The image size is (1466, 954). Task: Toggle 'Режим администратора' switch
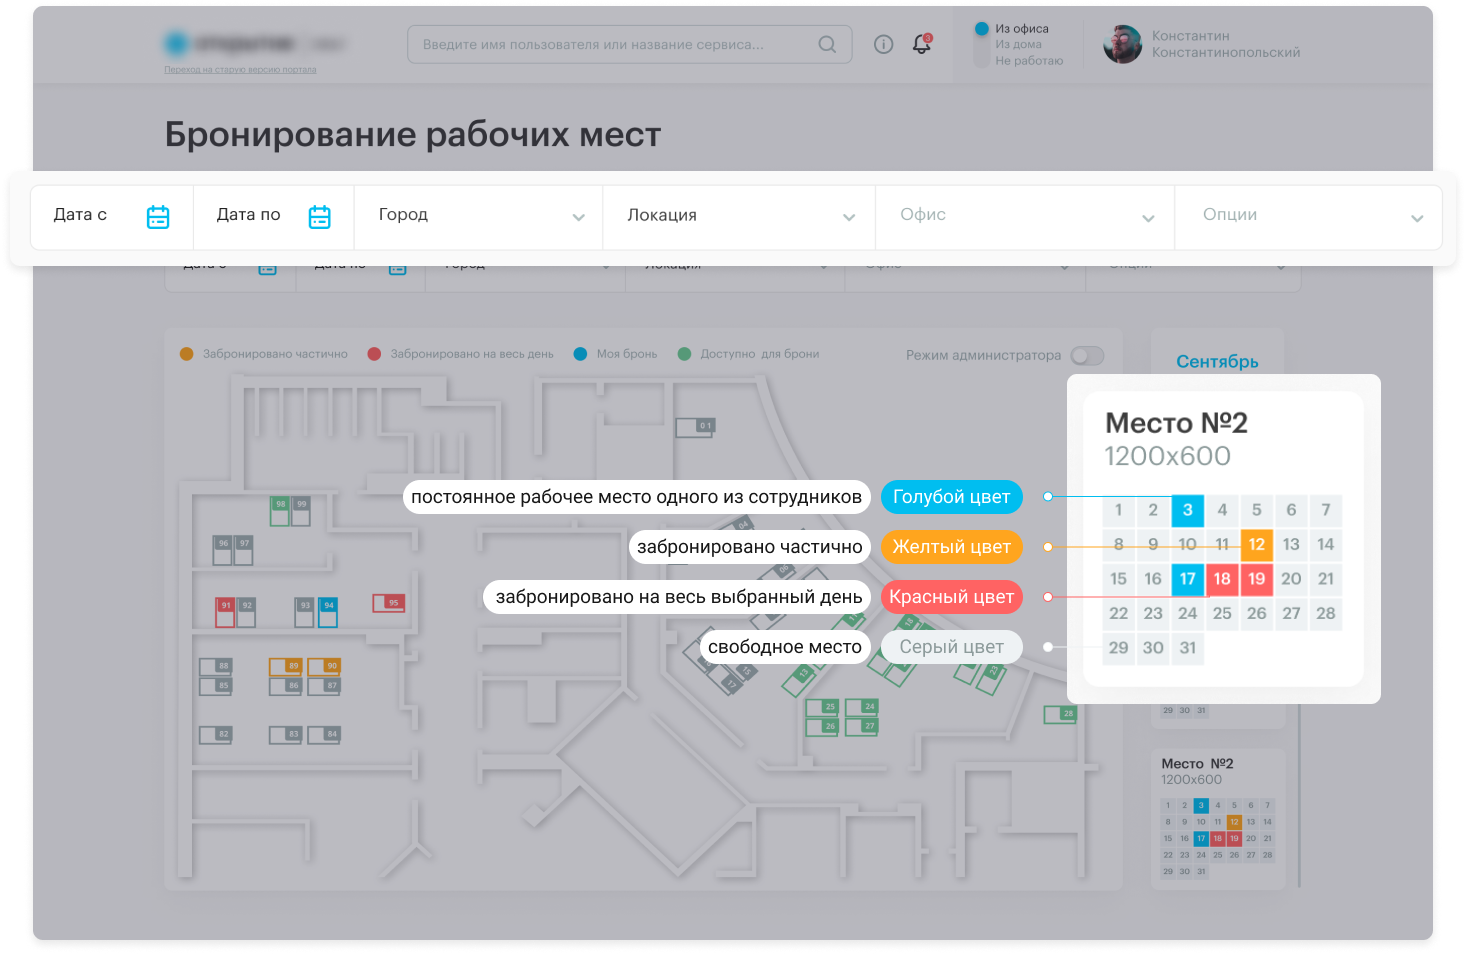point(1086,356)
